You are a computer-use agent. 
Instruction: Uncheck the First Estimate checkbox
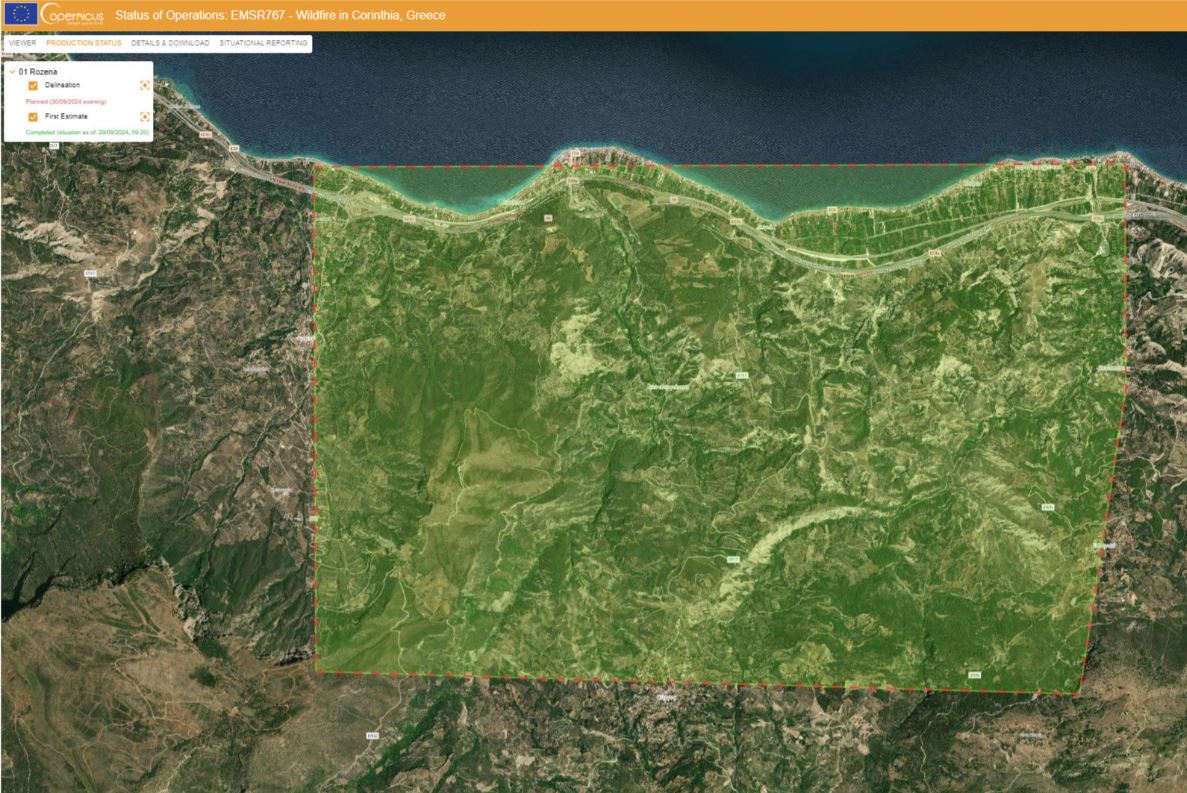click(33, 117)
